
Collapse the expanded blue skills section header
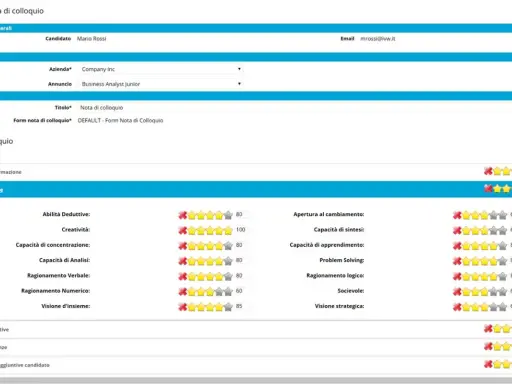click(x=256, y=189)
